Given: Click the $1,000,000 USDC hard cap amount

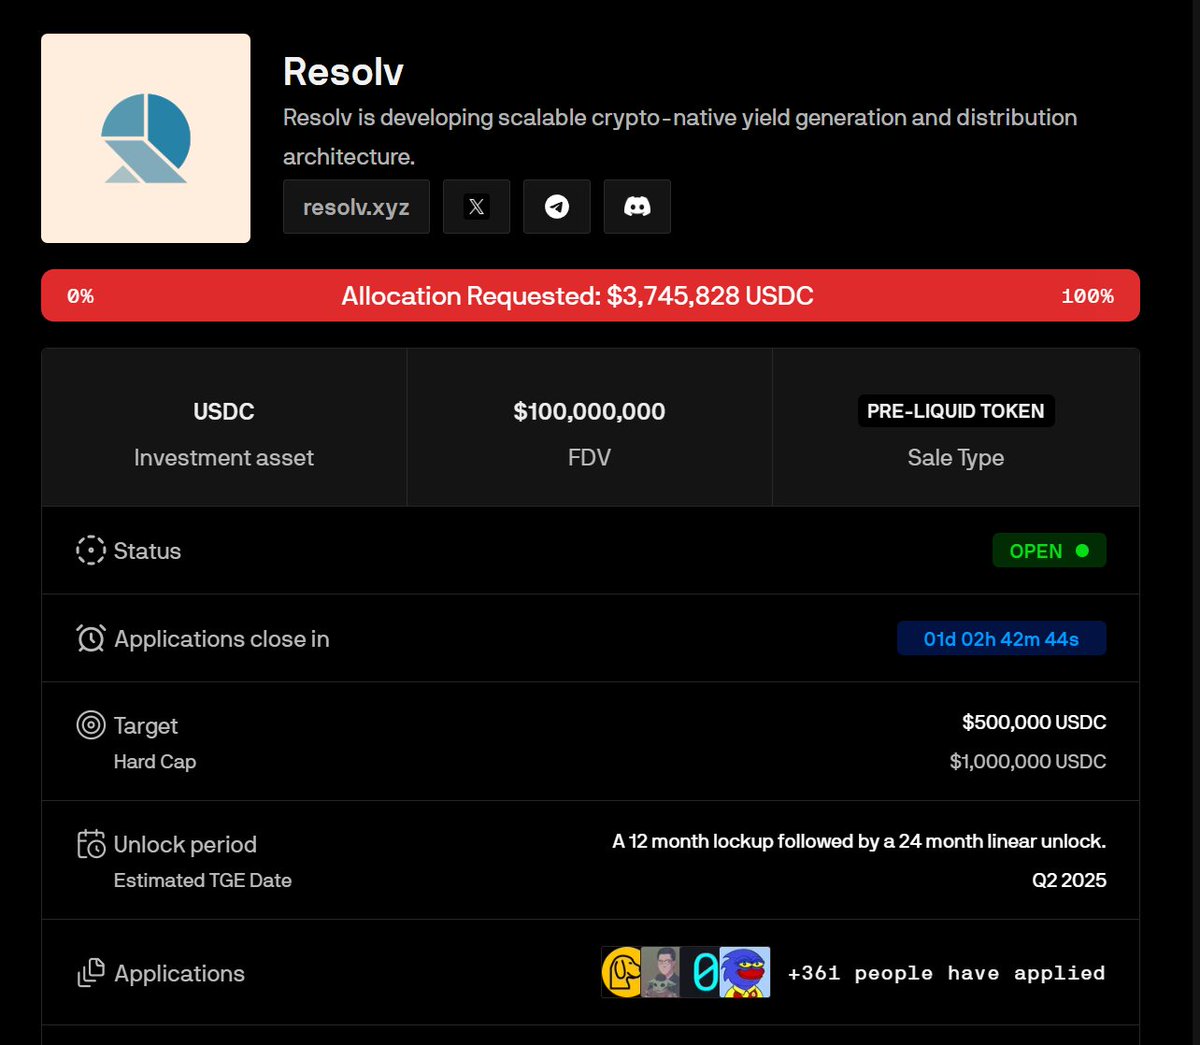Looking at the screenshot, I should [1028, 761].
